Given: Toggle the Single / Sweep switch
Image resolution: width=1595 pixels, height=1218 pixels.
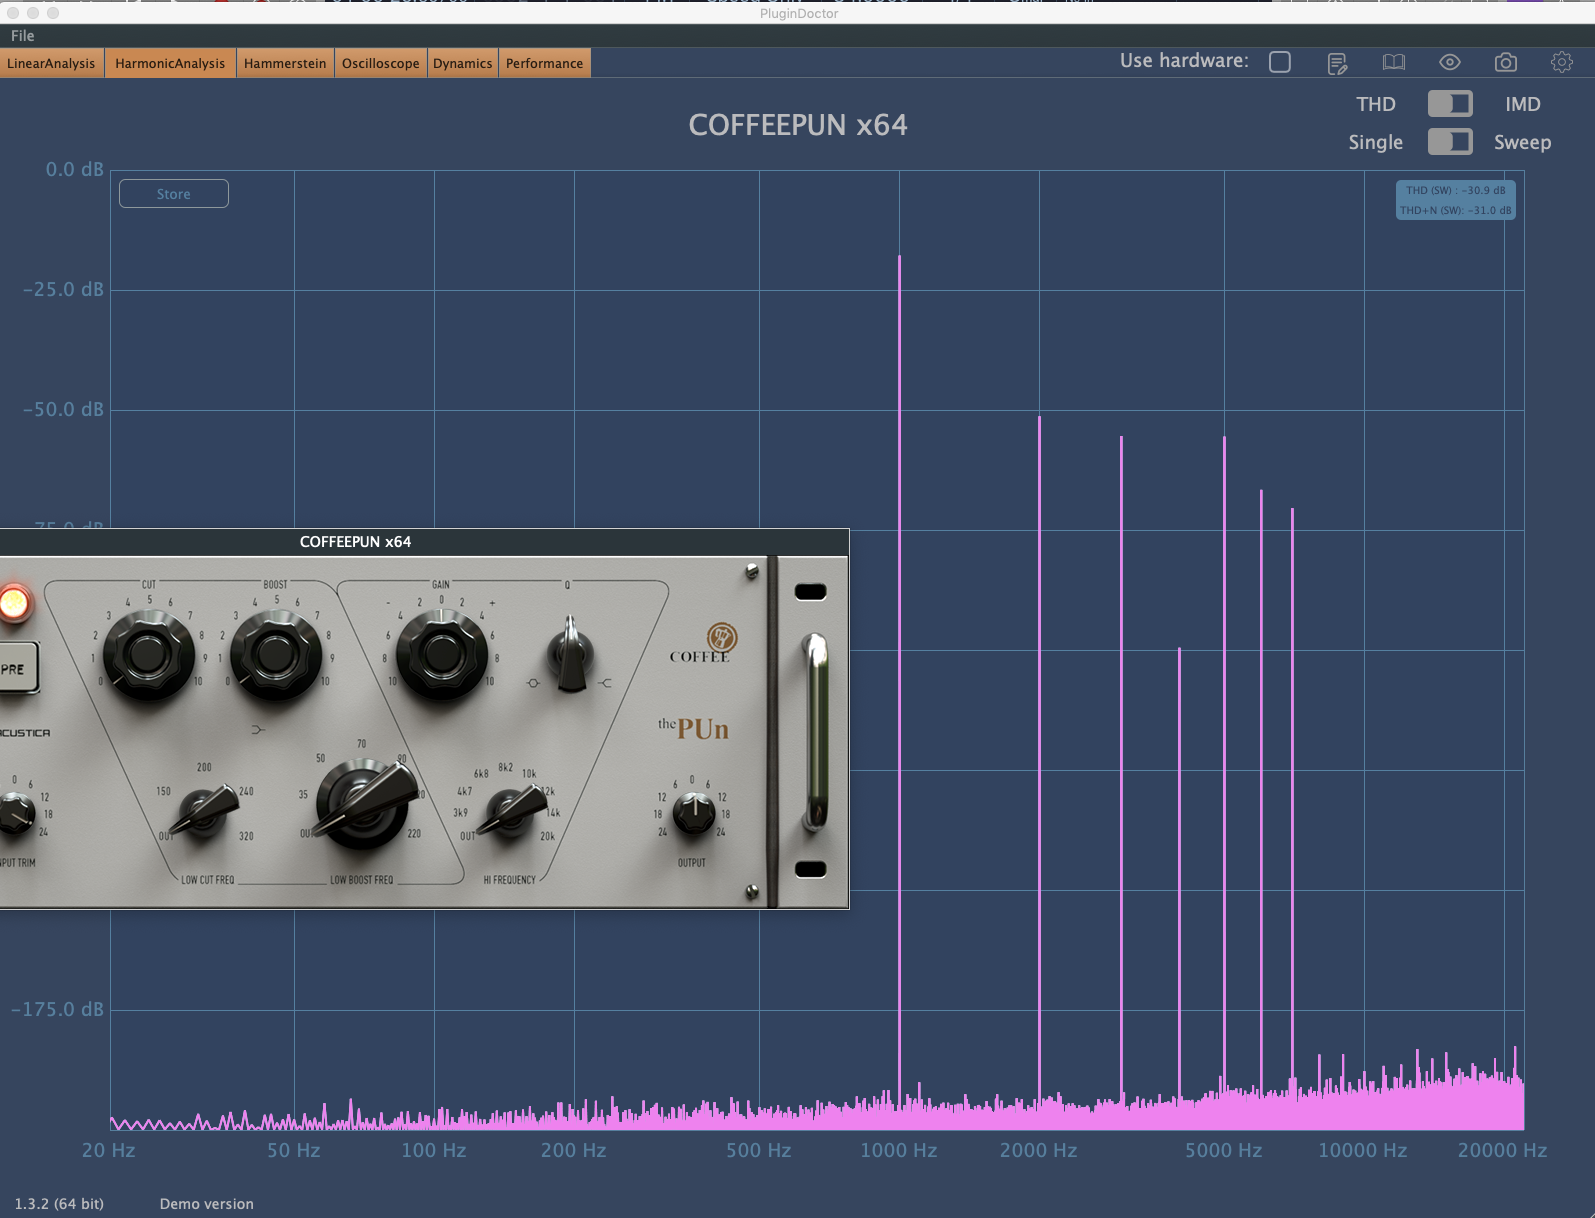Looking at the screenshot, I should coord(1450,142).
